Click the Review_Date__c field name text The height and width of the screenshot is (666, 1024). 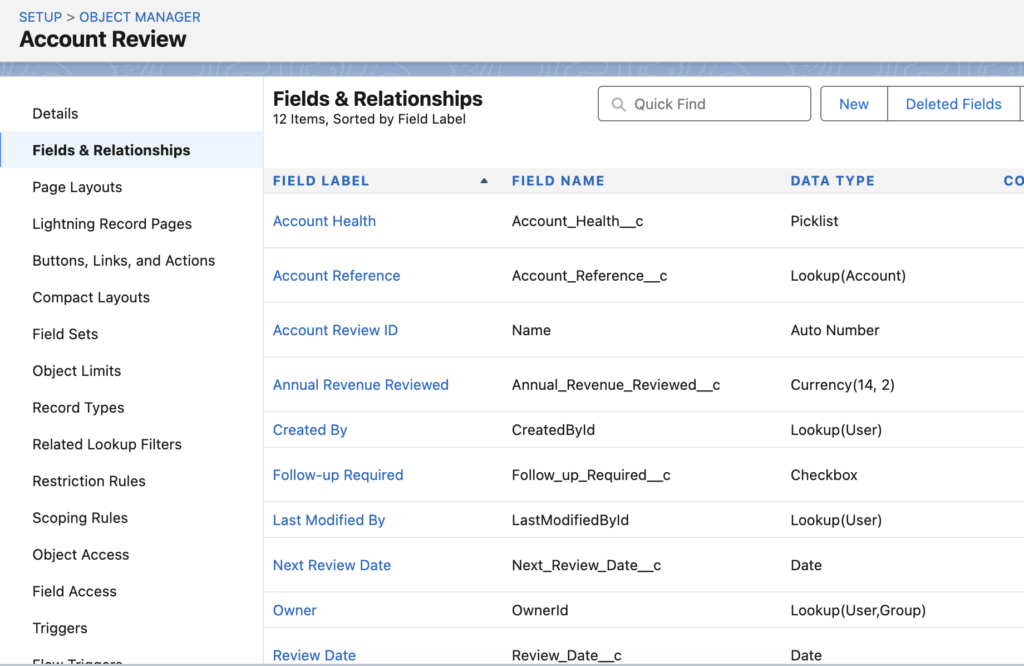point(566,655)
